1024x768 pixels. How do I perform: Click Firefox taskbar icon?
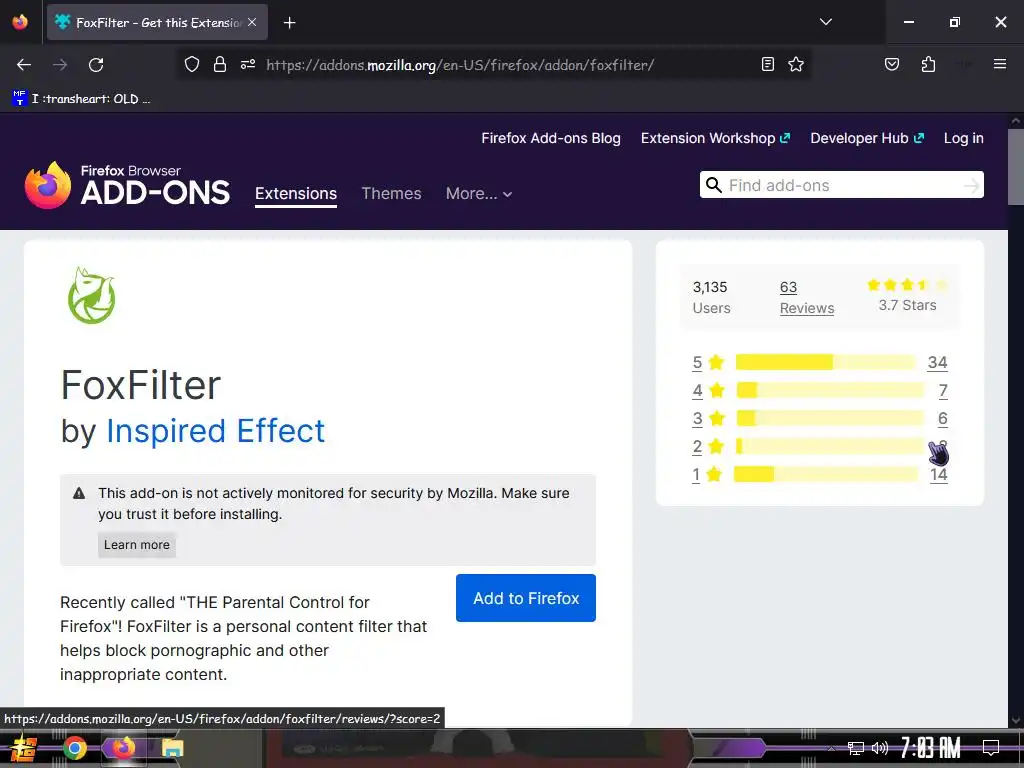123,748
